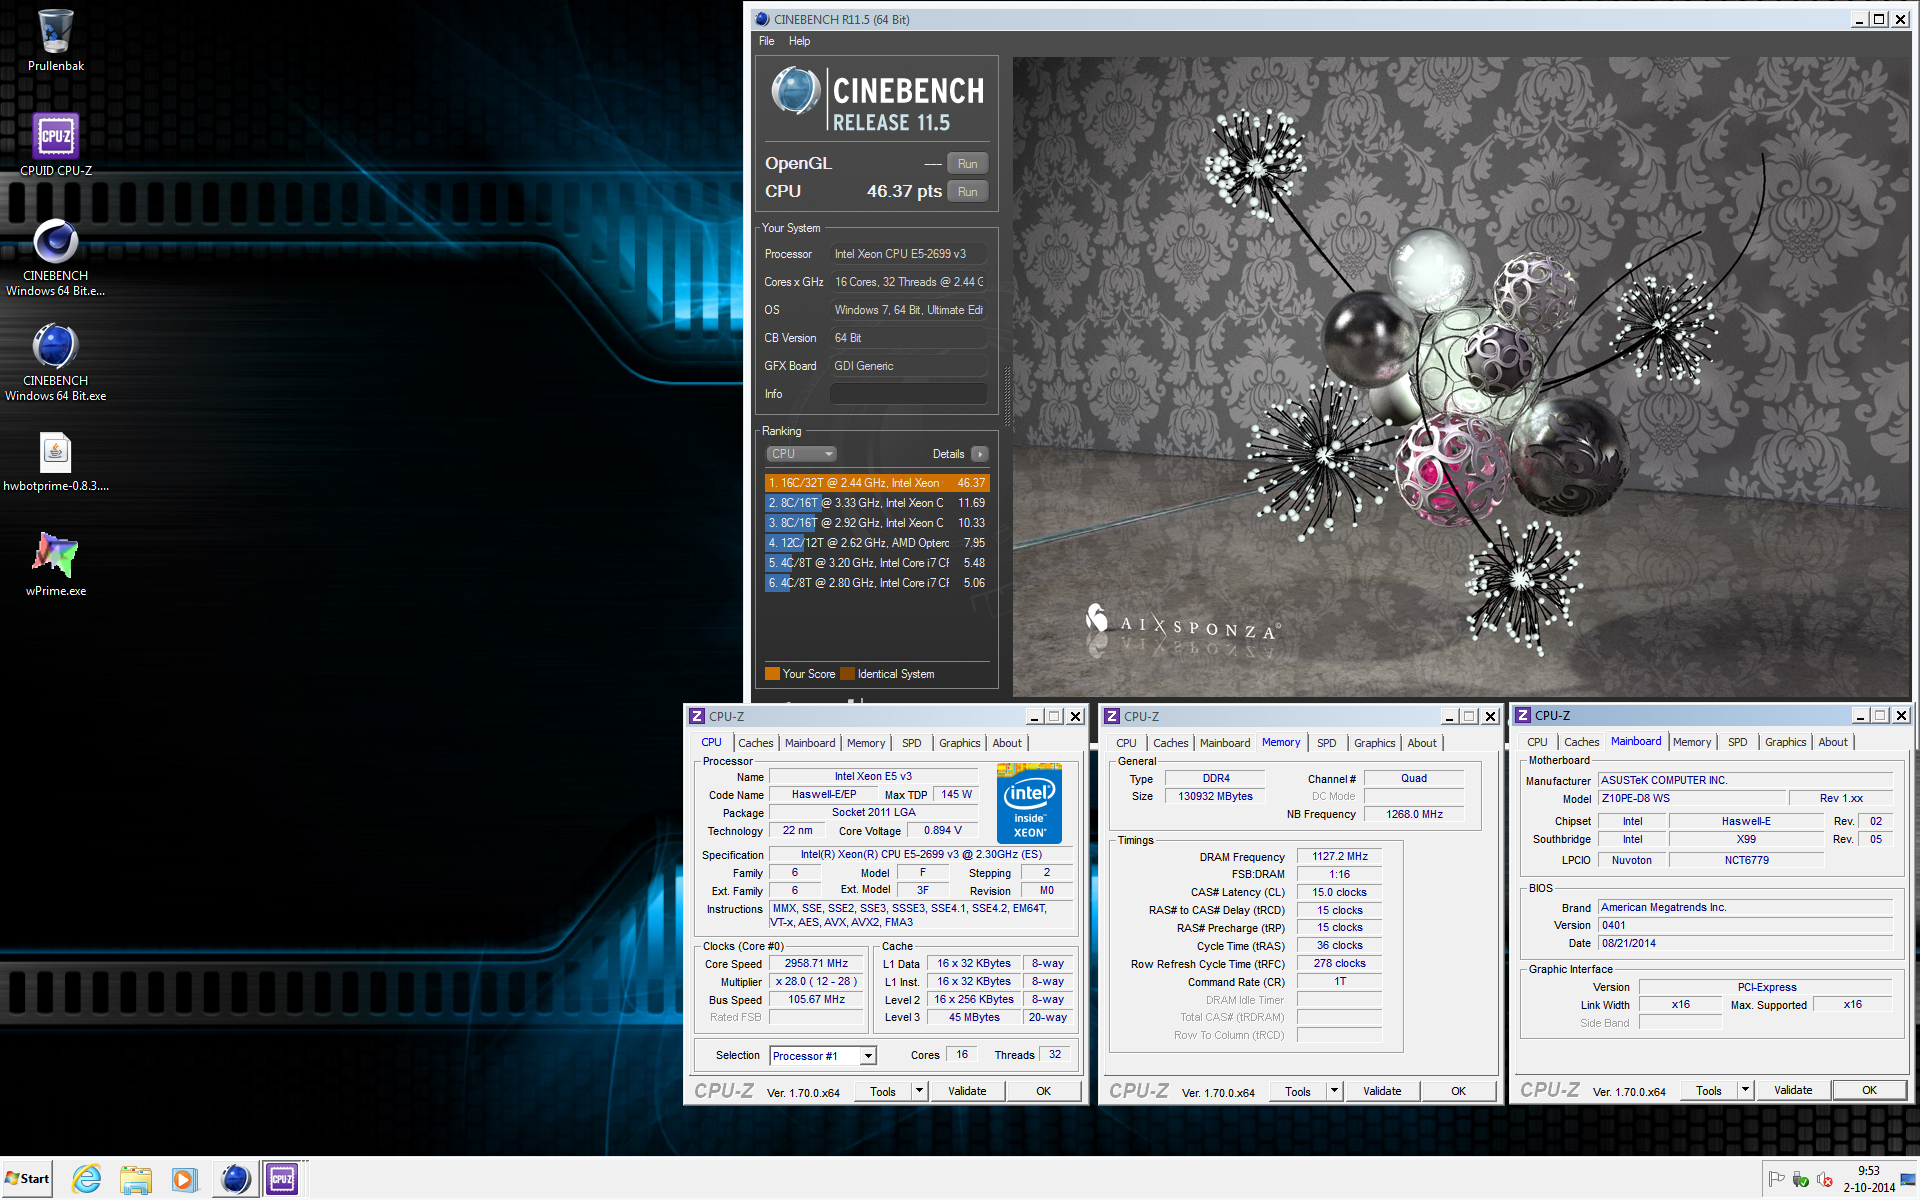Switch to the Cinebench taskbar button

pos(235,1179)
